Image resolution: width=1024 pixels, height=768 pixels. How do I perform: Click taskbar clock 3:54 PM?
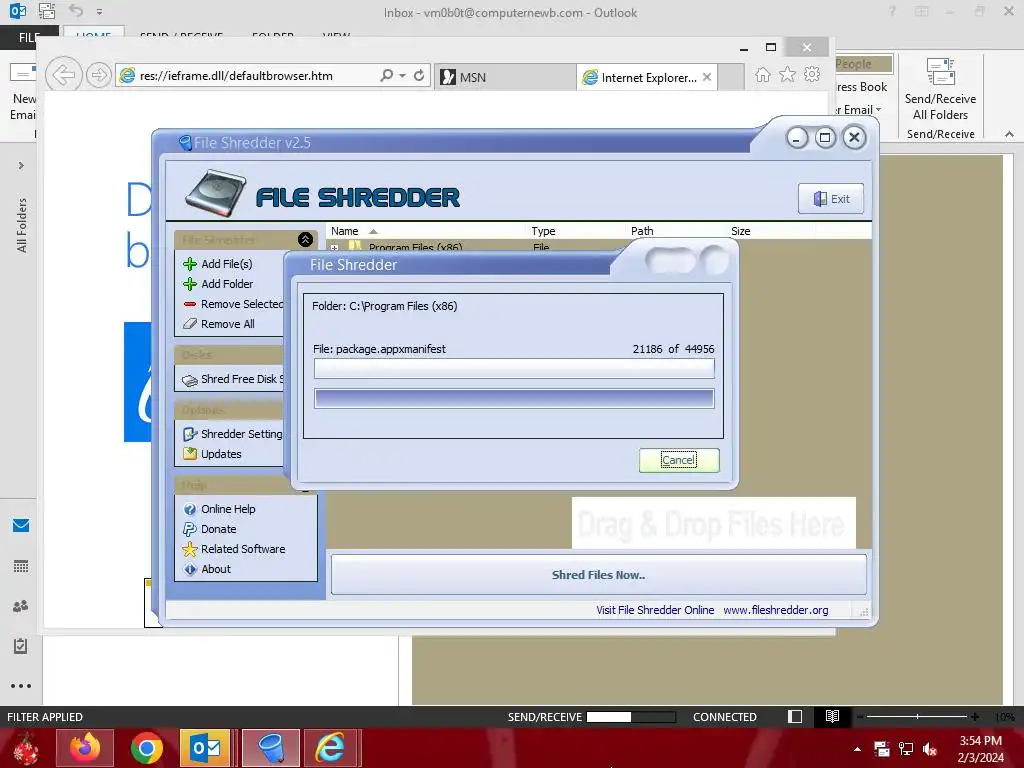point(980,741)
